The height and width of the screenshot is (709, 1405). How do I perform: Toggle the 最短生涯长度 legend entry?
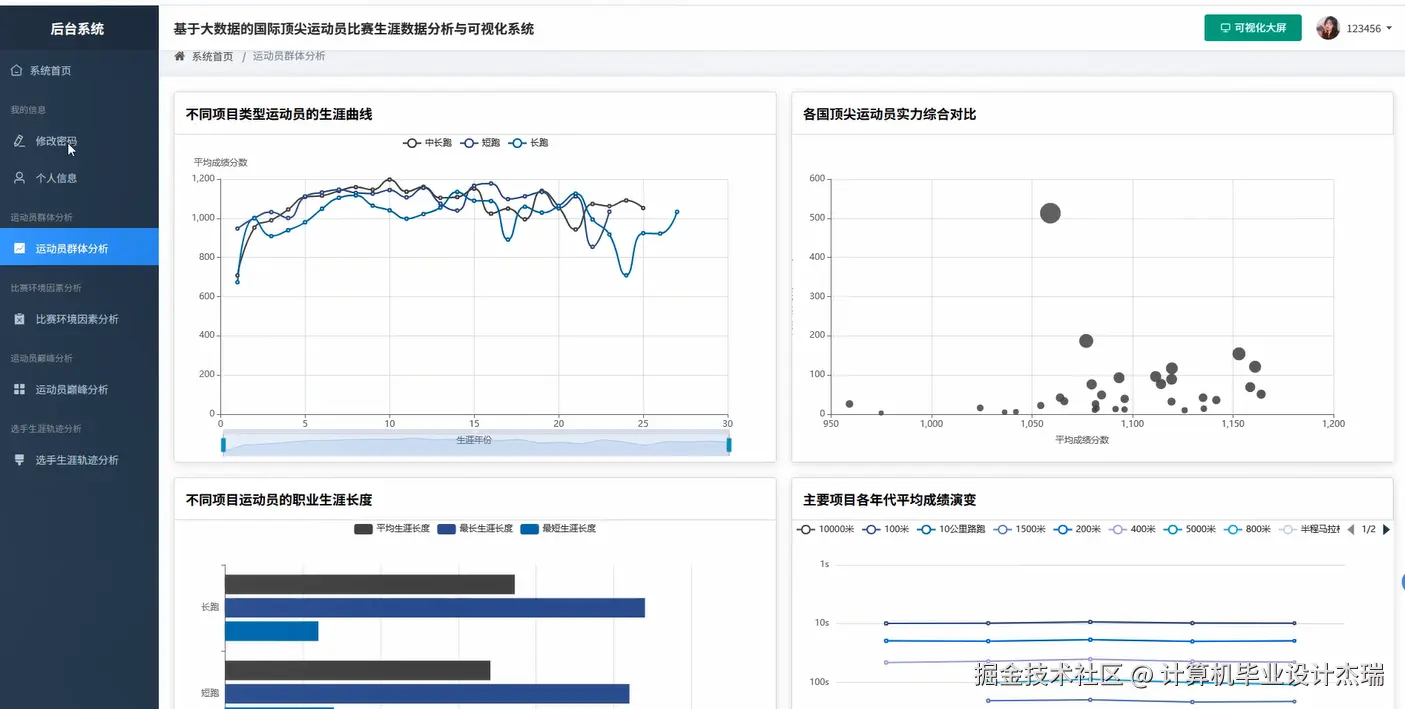pos(558,529)
